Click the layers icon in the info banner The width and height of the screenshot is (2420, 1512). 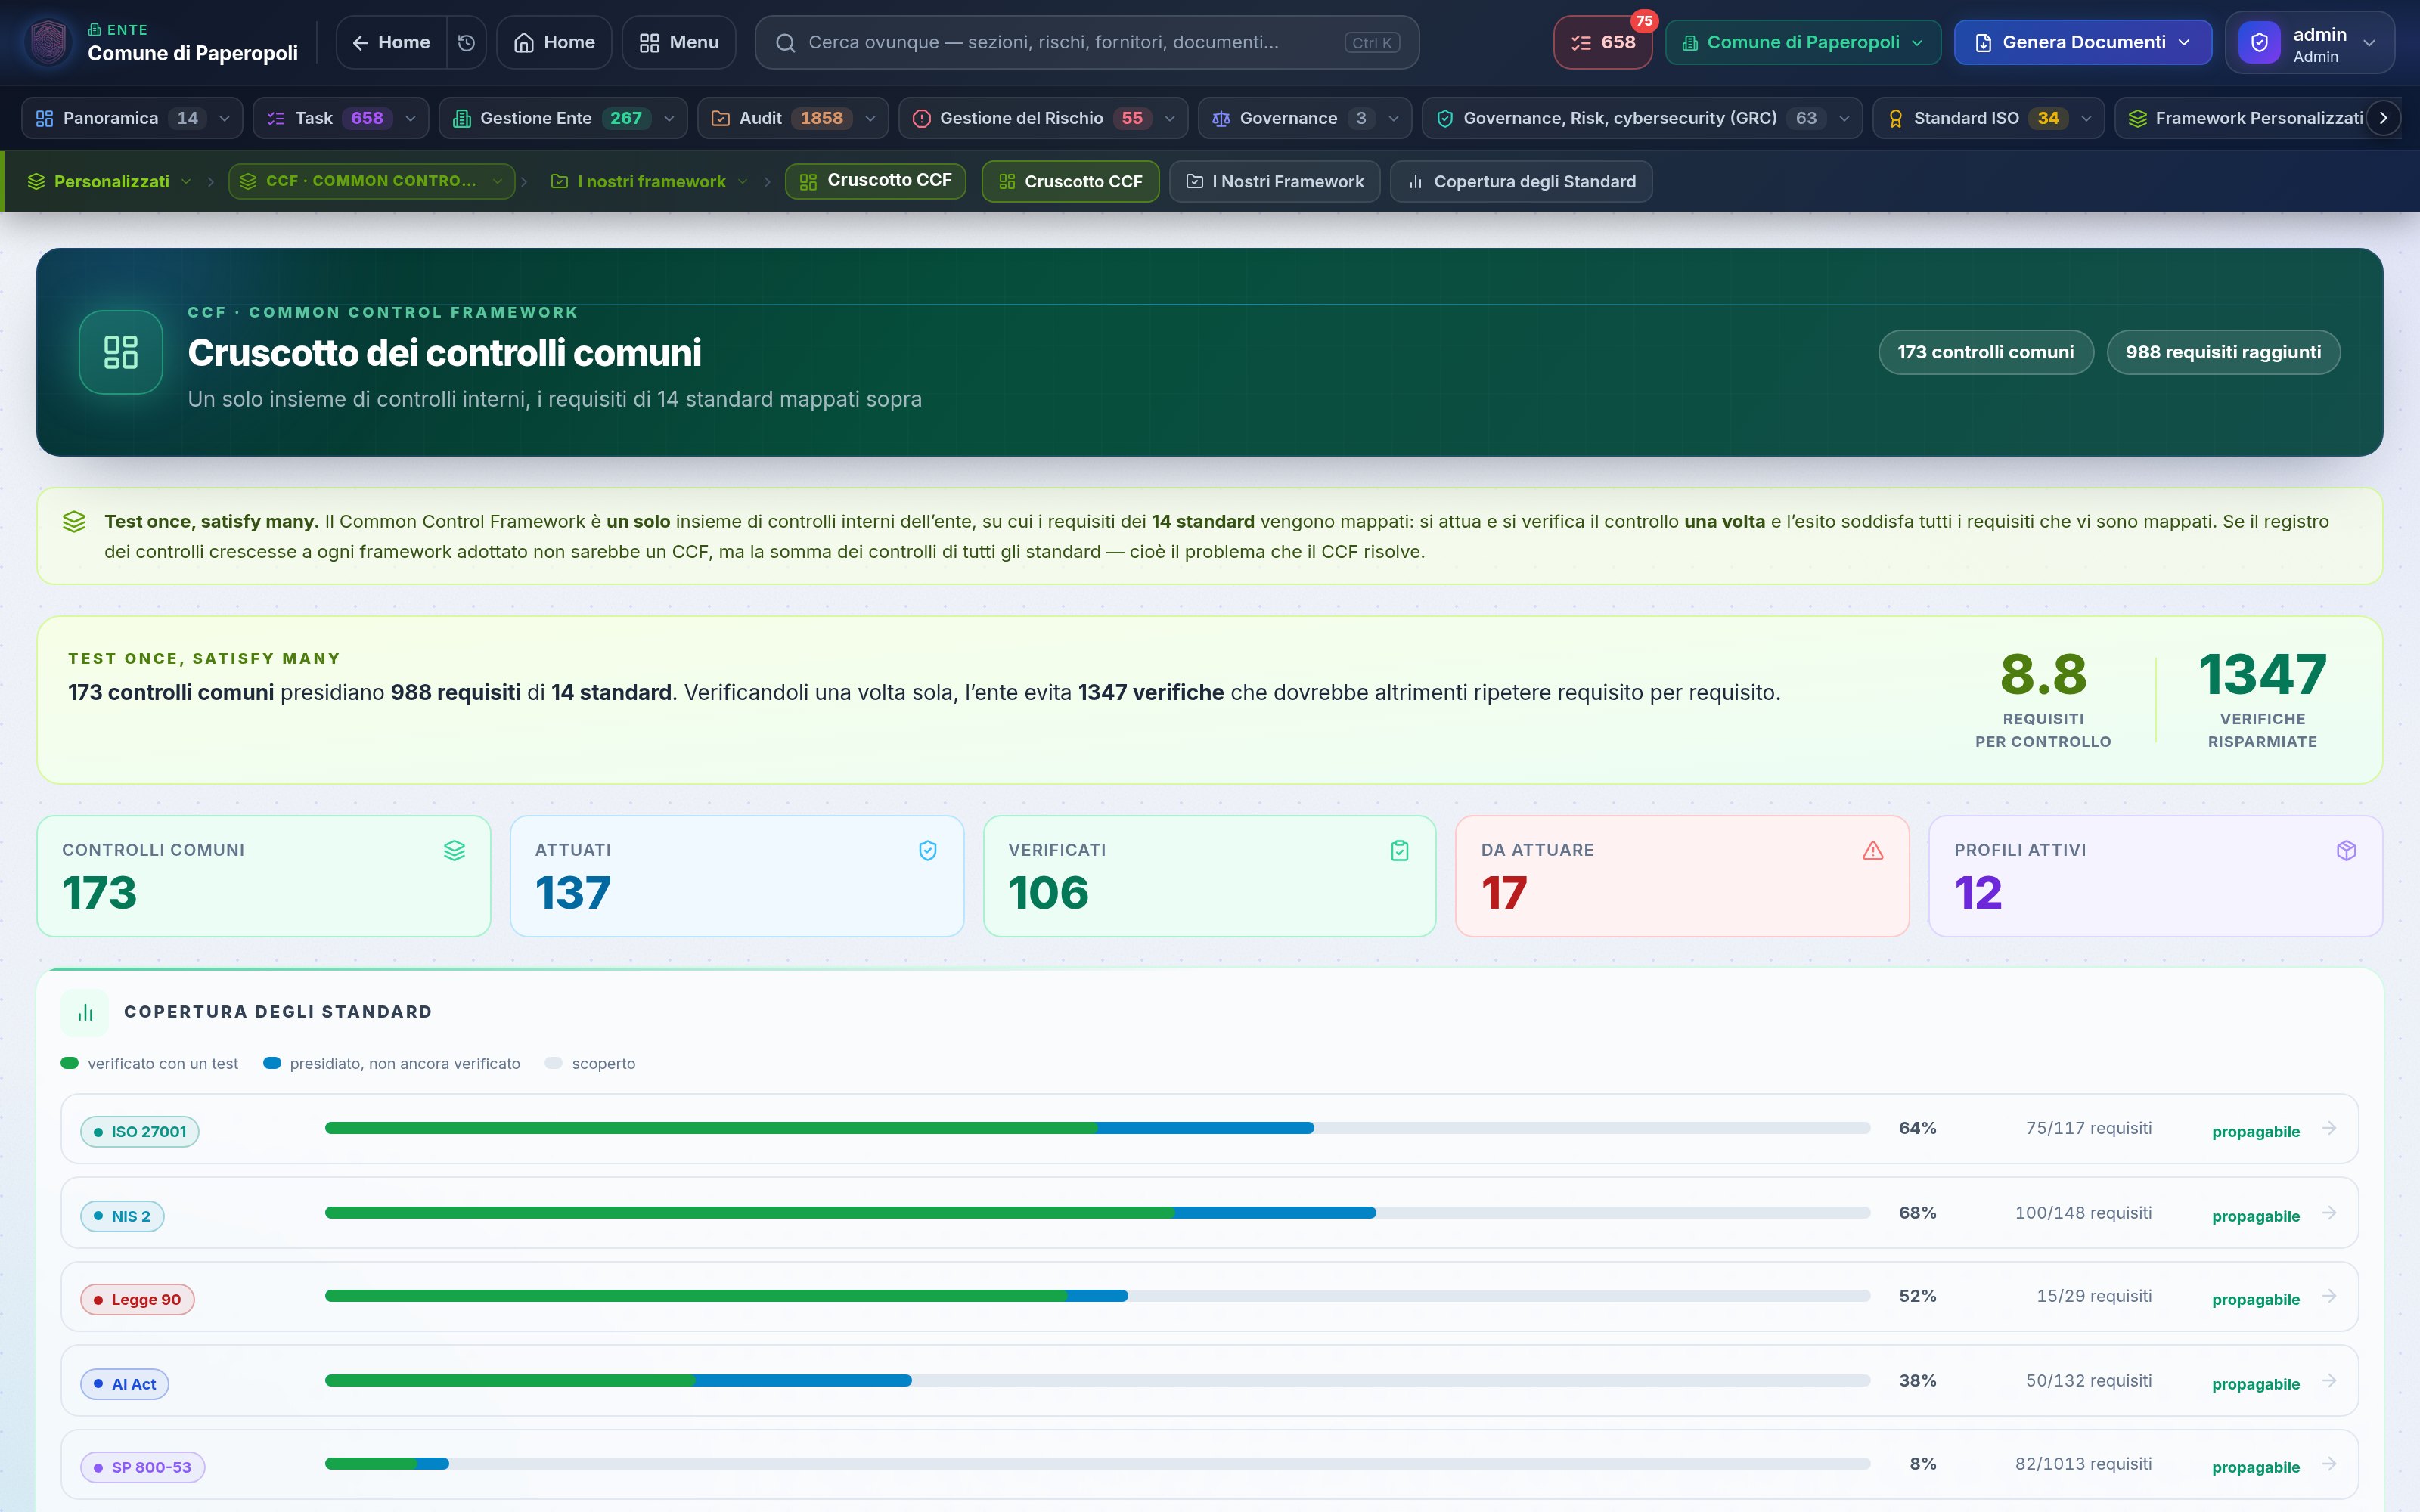click(x=74, y=522)
